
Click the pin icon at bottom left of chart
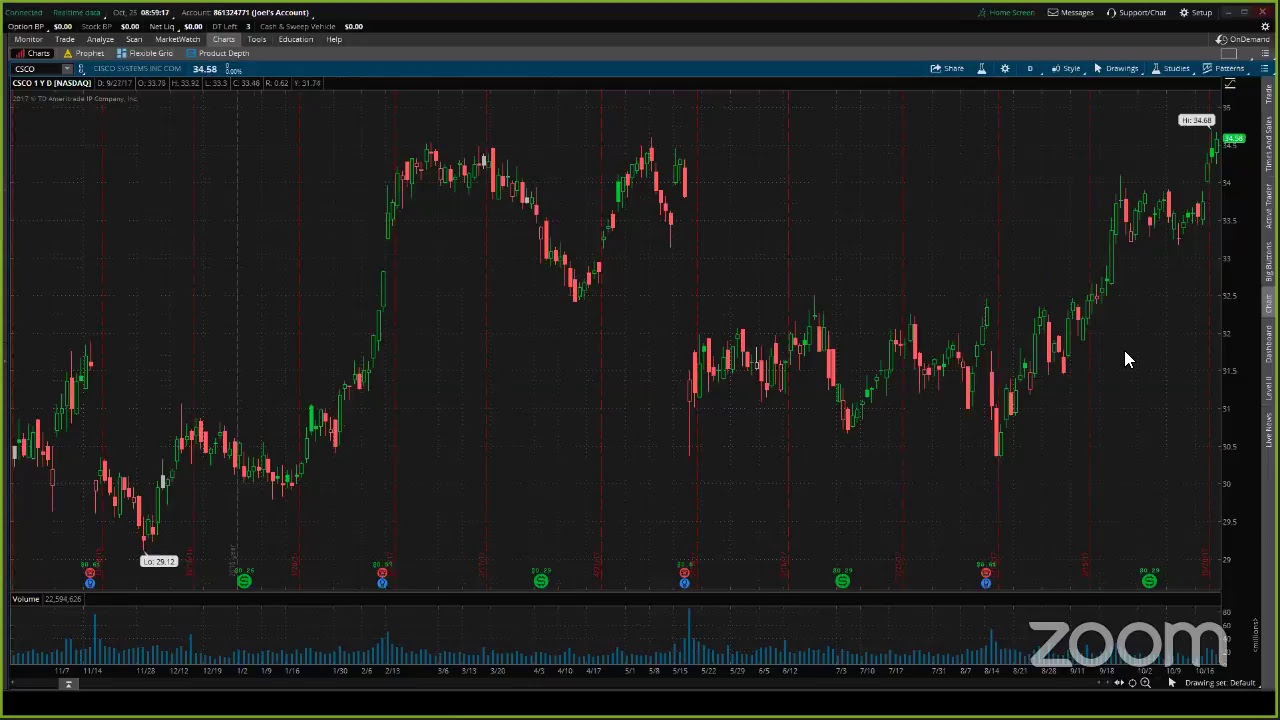pos(69,684)
